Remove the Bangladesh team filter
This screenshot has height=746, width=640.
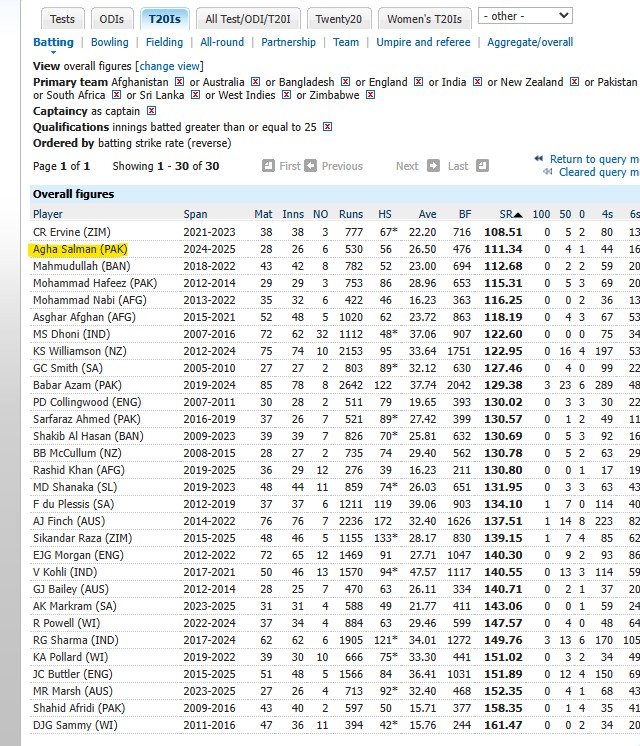click(345, 82)
